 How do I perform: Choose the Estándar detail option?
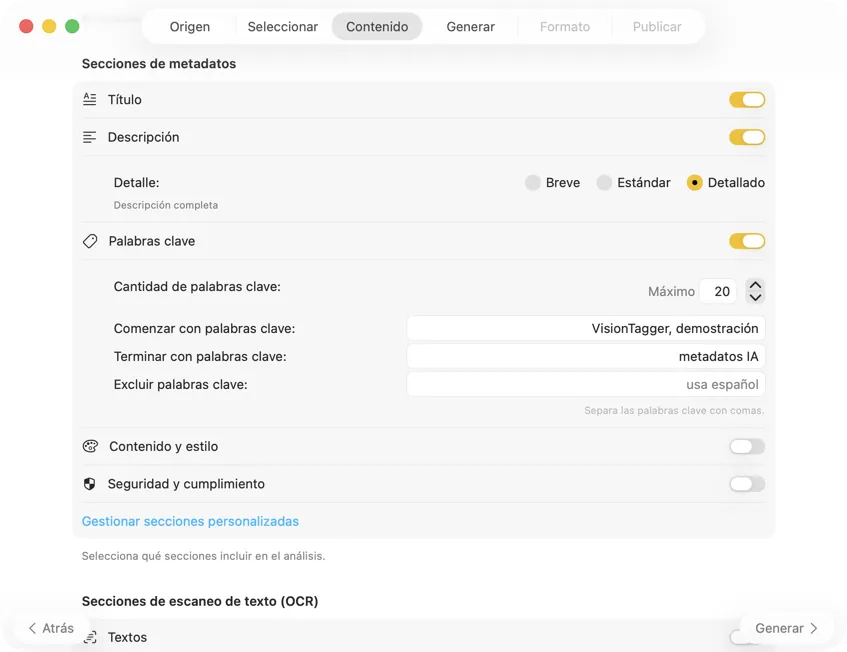tap(605, 183)
